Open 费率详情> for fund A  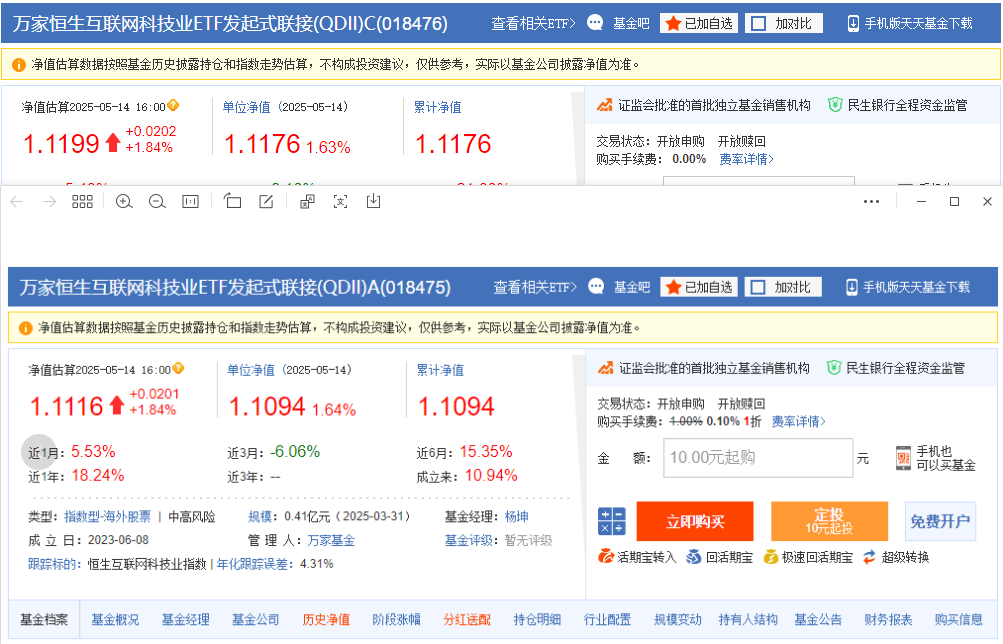pos(798,421)
